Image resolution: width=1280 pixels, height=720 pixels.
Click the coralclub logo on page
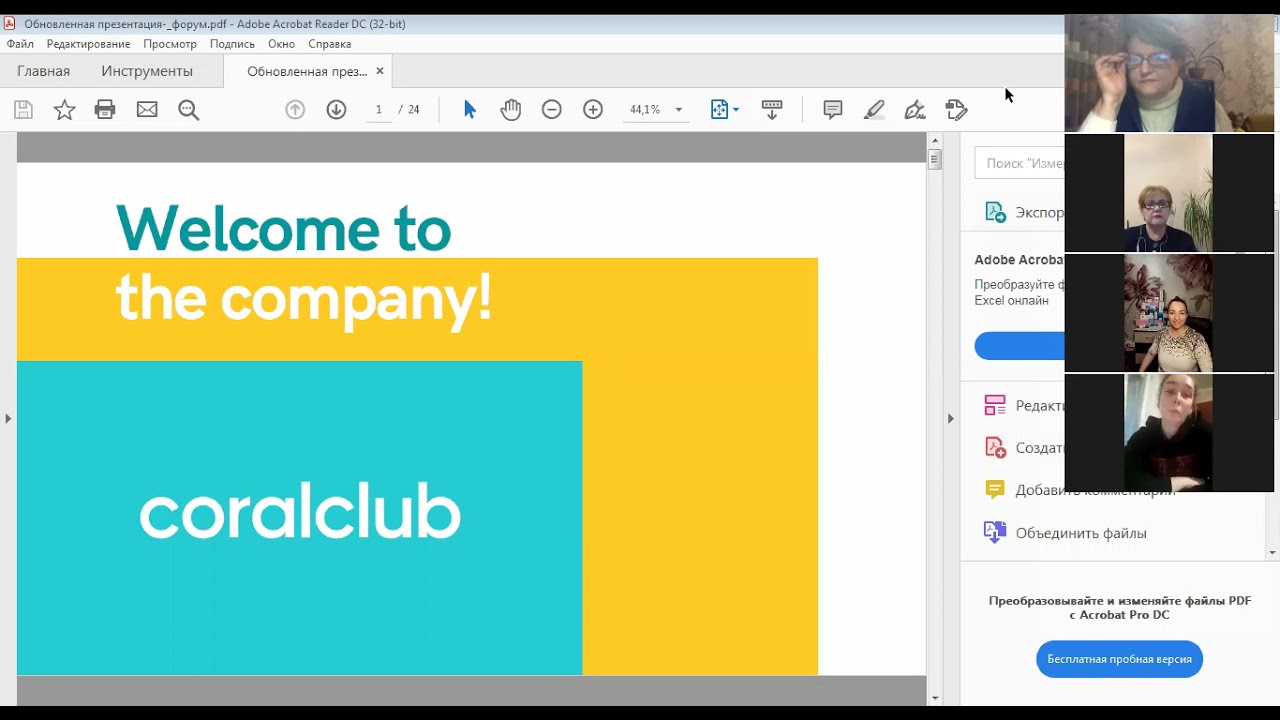point(300,511)
